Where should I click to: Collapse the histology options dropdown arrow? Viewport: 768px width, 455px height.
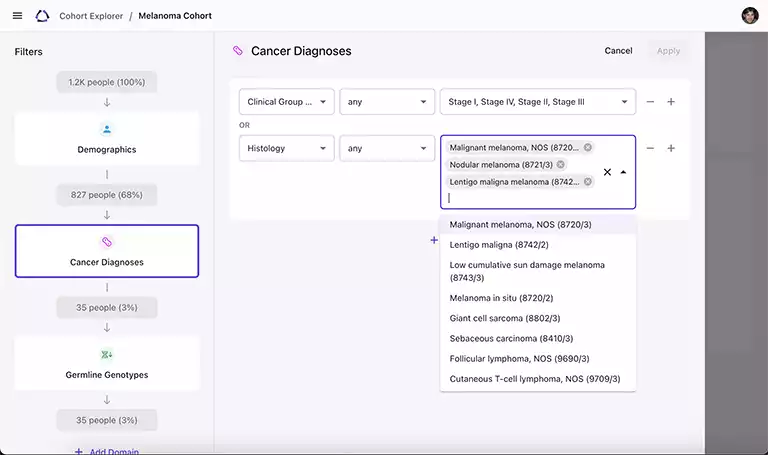coord(623,172)
